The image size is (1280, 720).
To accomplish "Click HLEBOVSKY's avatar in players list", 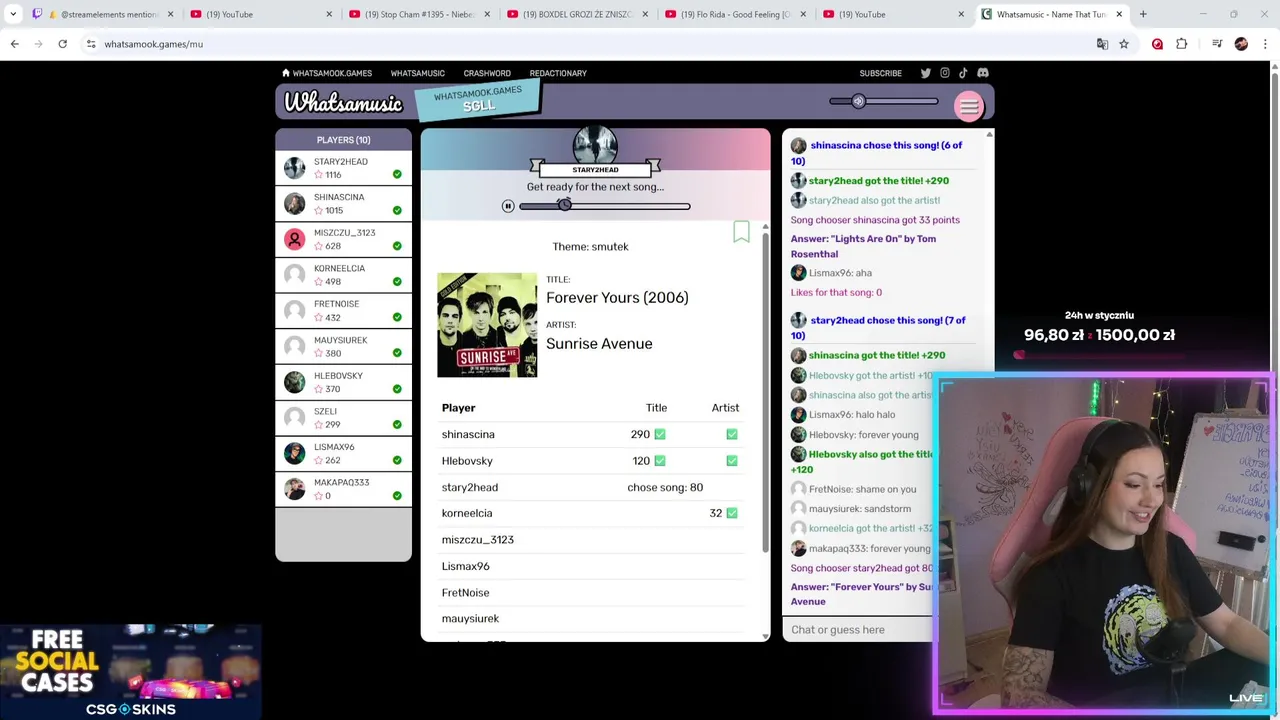I will coord(294,382).
